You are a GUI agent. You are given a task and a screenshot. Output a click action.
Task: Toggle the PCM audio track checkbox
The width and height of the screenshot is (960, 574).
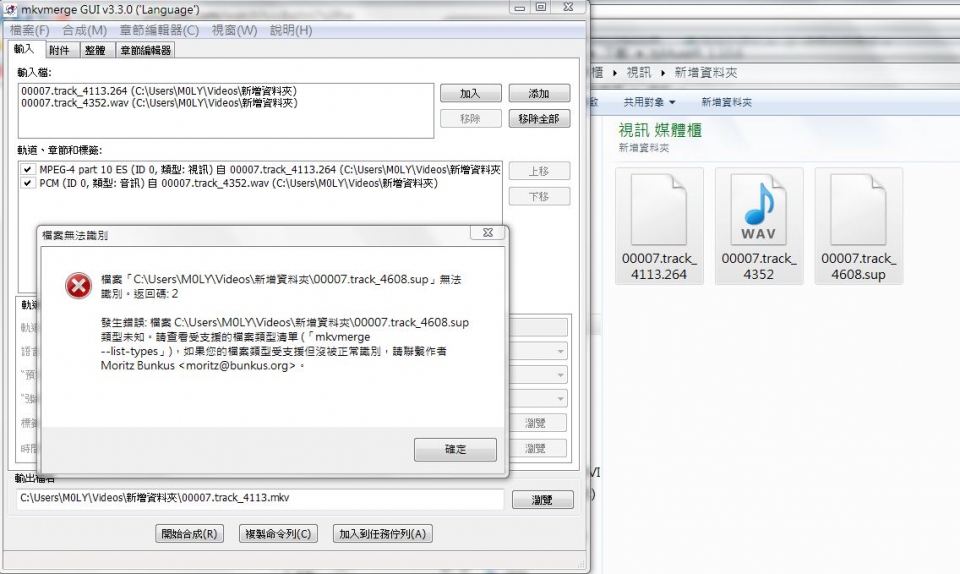(28, 183)
